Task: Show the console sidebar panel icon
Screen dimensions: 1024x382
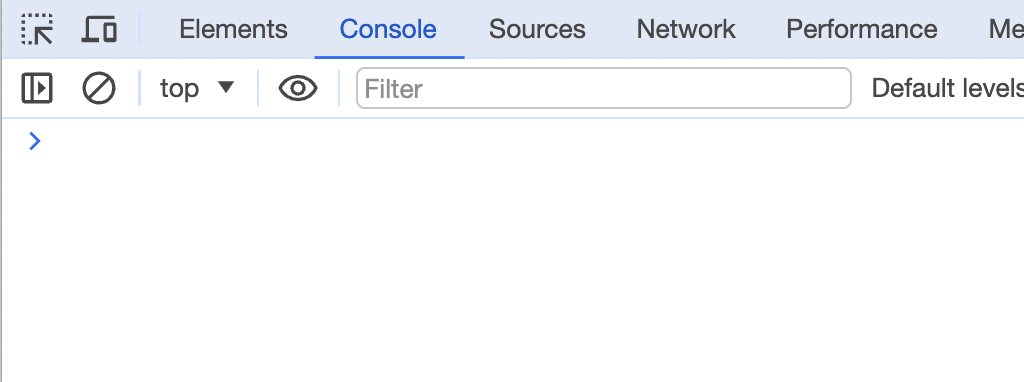Action: tap(37, 88)
